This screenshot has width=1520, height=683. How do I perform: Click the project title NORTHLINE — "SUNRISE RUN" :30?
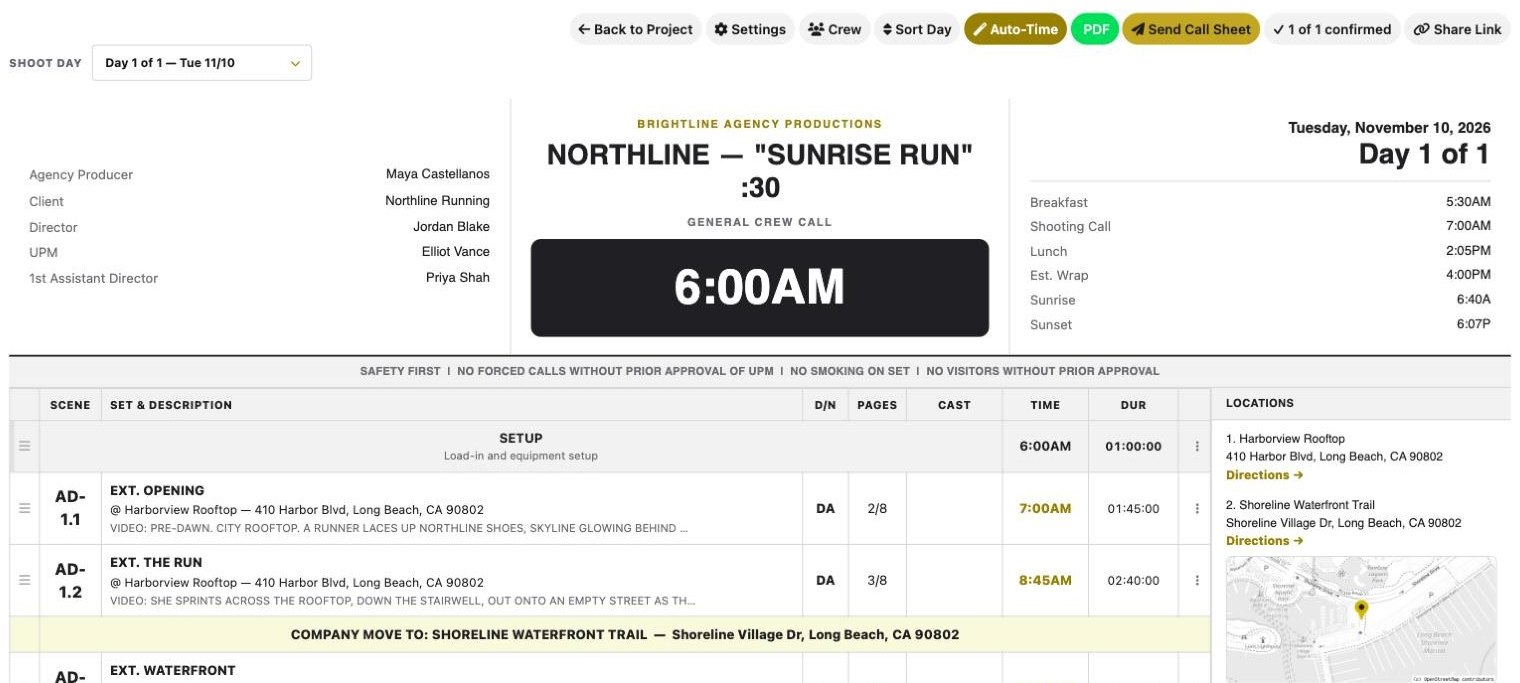760,171
